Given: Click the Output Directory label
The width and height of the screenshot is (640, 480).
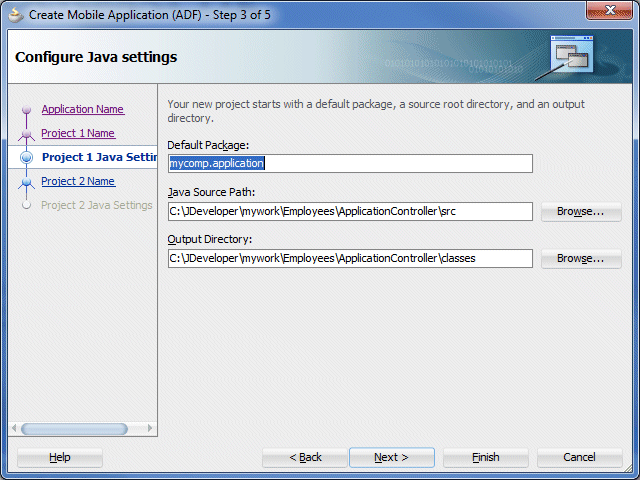Looking at the screenshot, I should [209, 239].
